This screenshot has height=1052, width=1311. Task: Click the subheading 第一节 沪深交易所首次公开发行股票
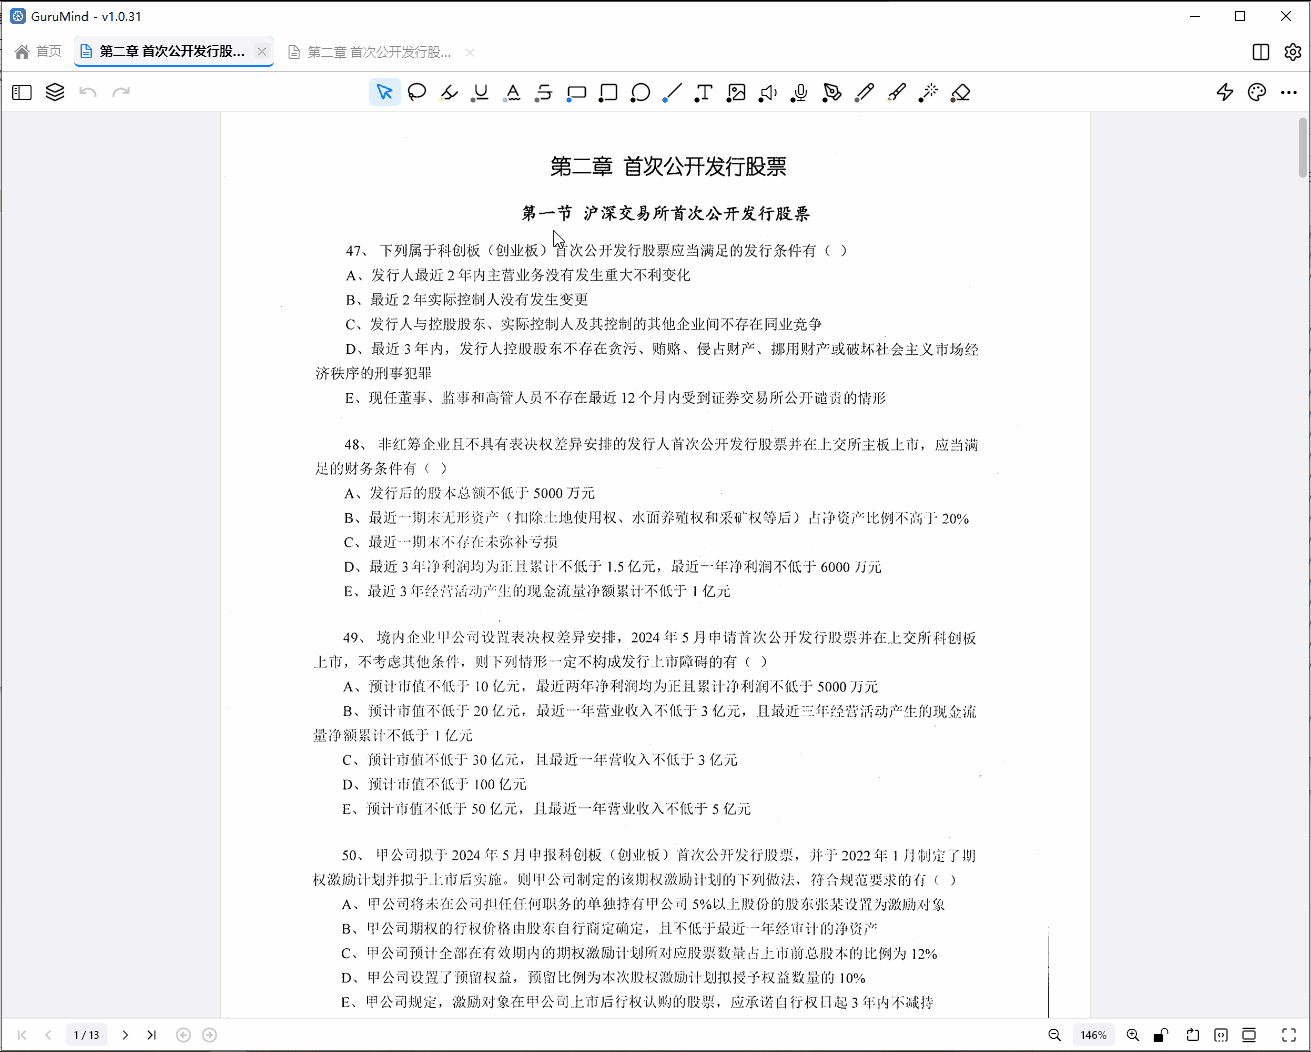pos(666,213)
